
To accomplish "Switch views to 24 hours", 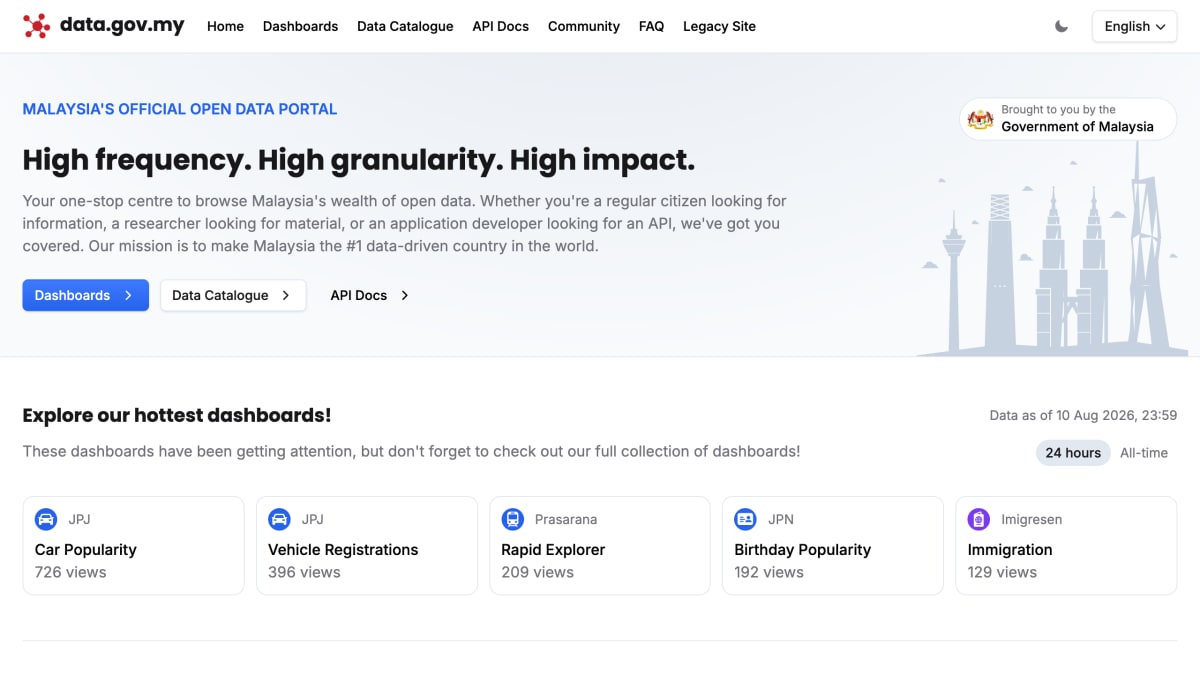I will (1073, 453).
